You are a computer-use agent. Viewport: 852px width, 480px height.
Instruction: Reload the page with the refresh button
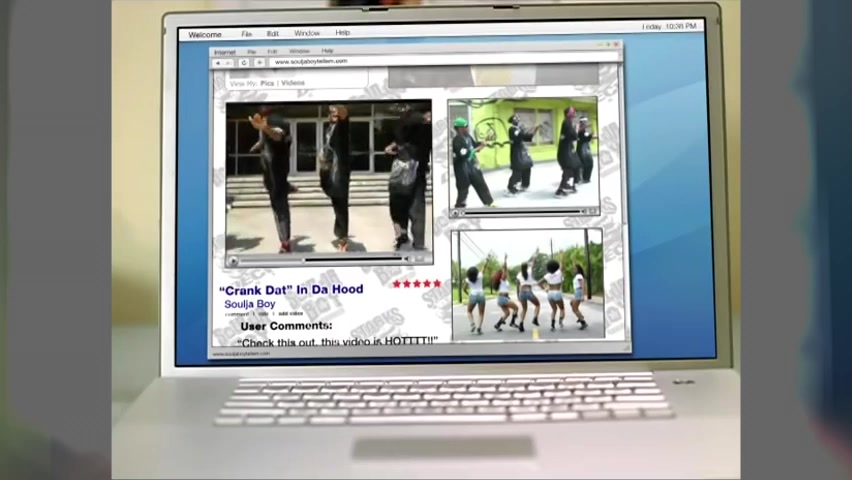(x=244, y=63)
